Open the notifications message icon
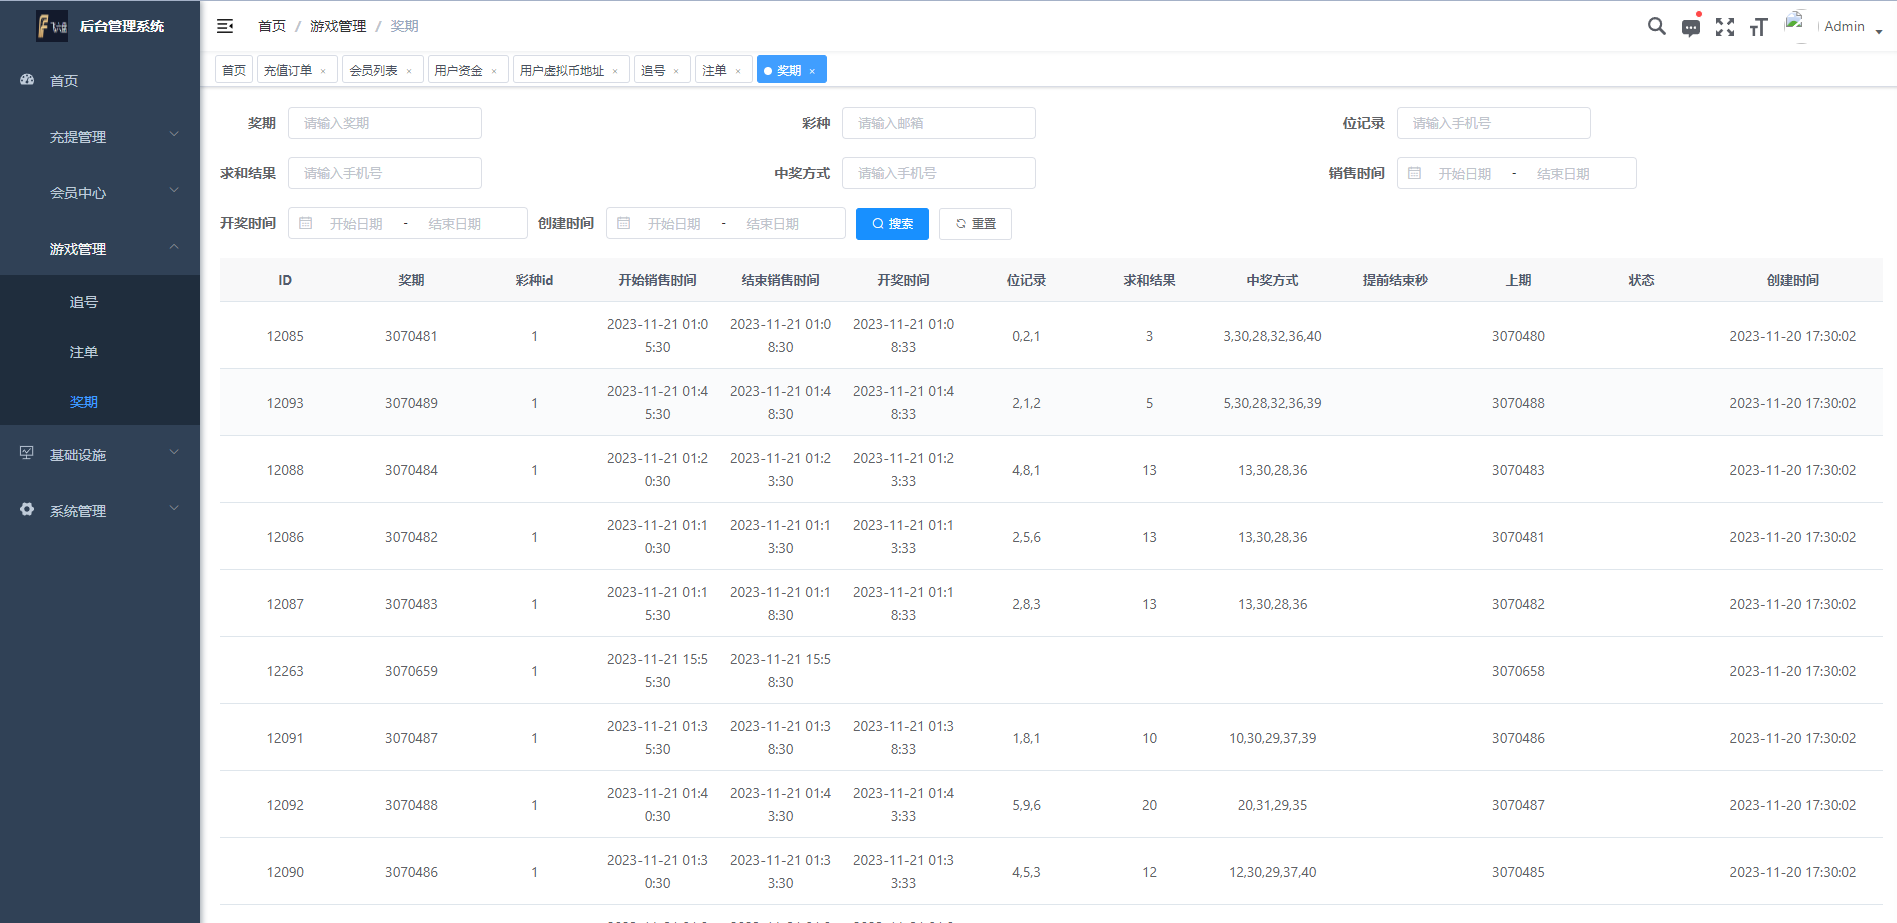This screenshot has height=923, width=1897. coord(1691,27)
